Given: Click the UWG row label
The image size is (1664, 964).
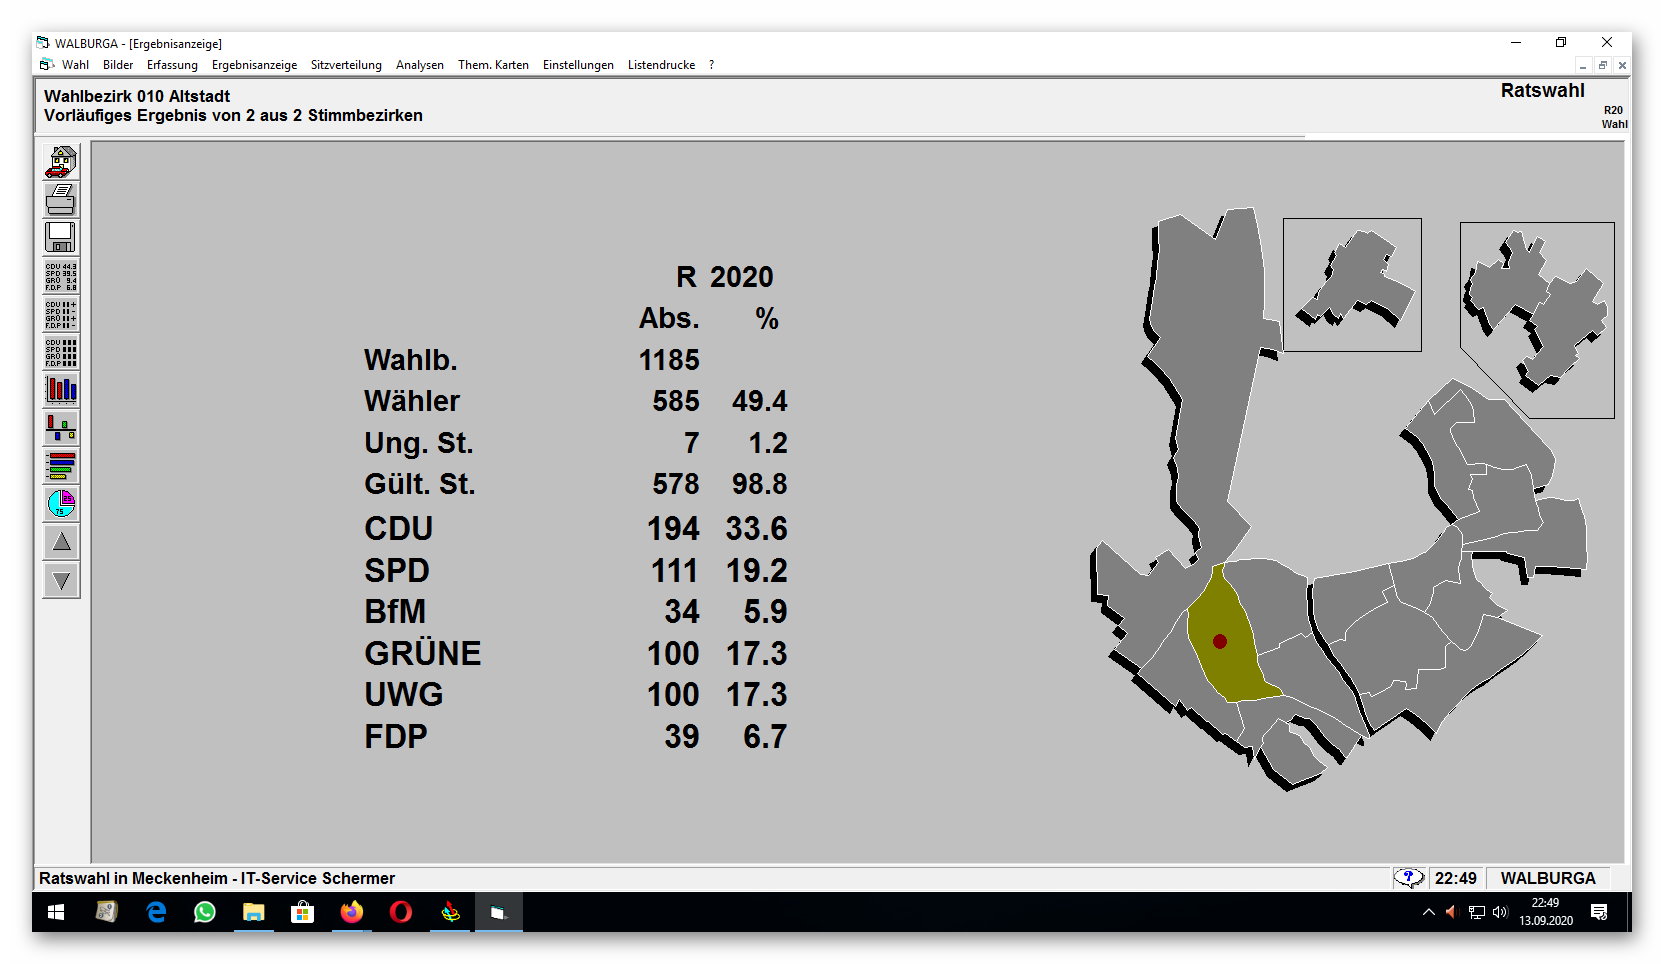Looking at the screenshot, I should click(403, 694).
